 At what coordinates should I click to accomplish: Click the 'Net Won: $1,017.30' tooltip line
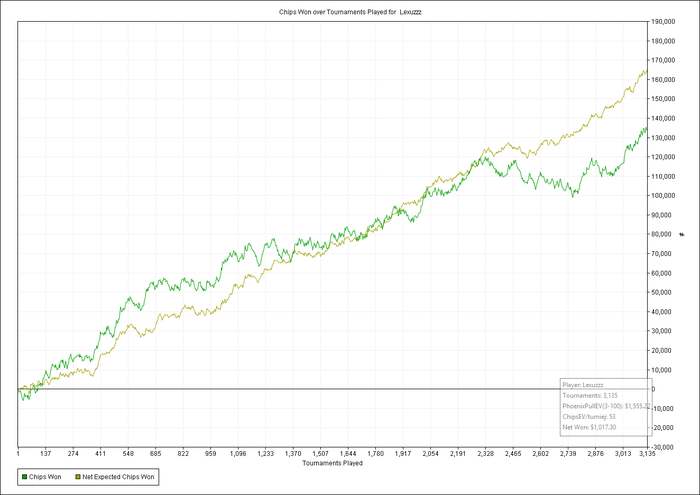point(589,427)
